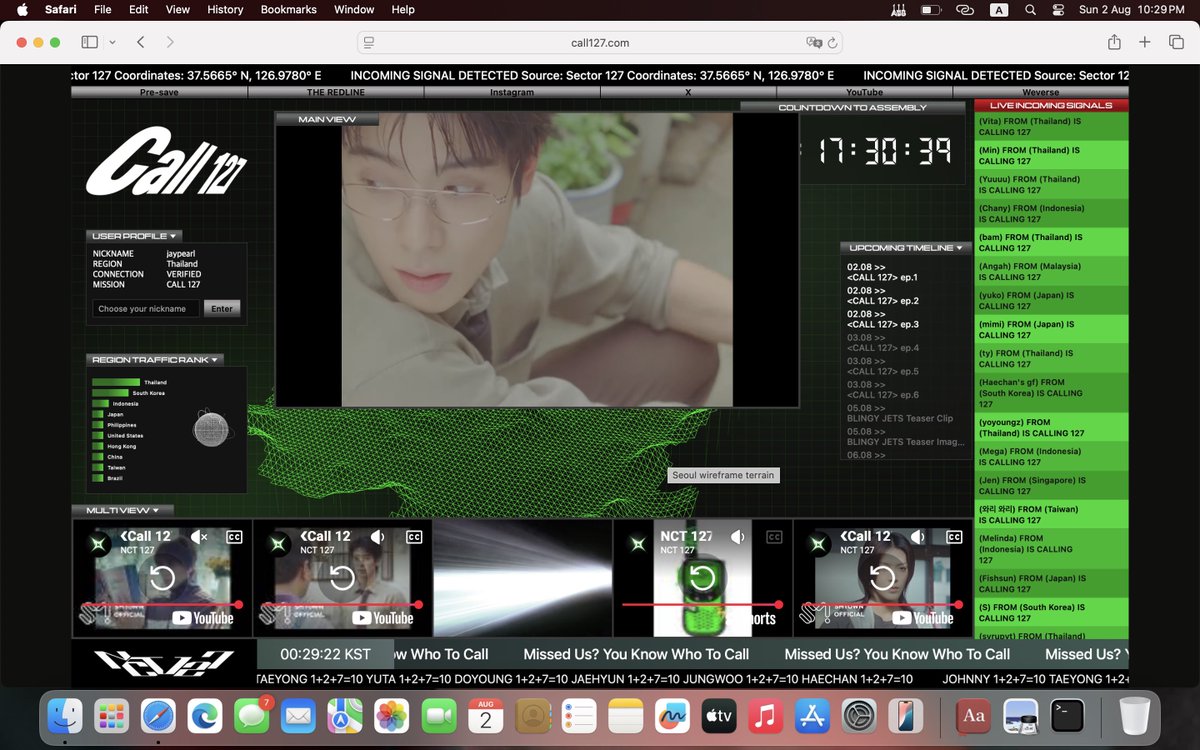1200x750 pixels.
Task: Open YouTube logo on fifth multi-view video
Action: [923, 618]
